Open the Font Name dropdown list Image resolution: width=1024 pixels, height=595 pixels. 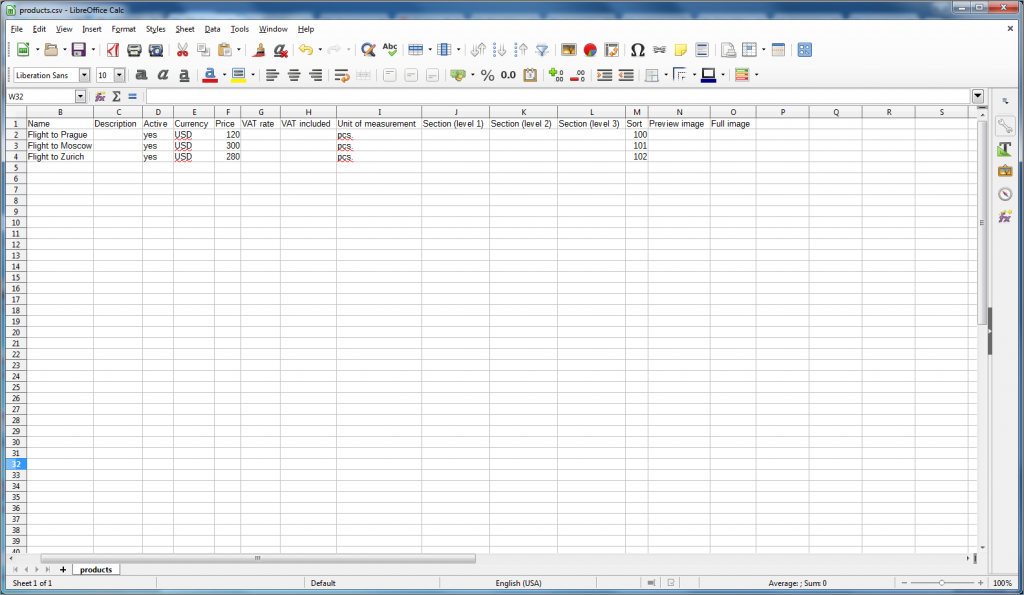point(84,75)
